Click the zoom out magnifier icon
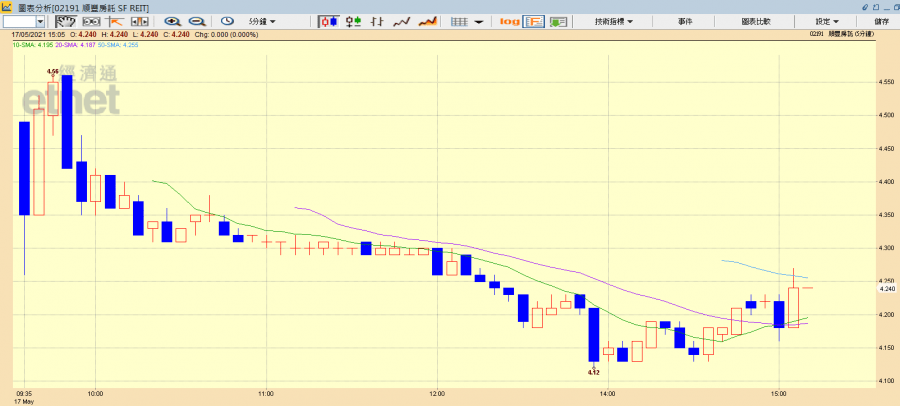This screenshot has height=406, width=900. [196, 20]
